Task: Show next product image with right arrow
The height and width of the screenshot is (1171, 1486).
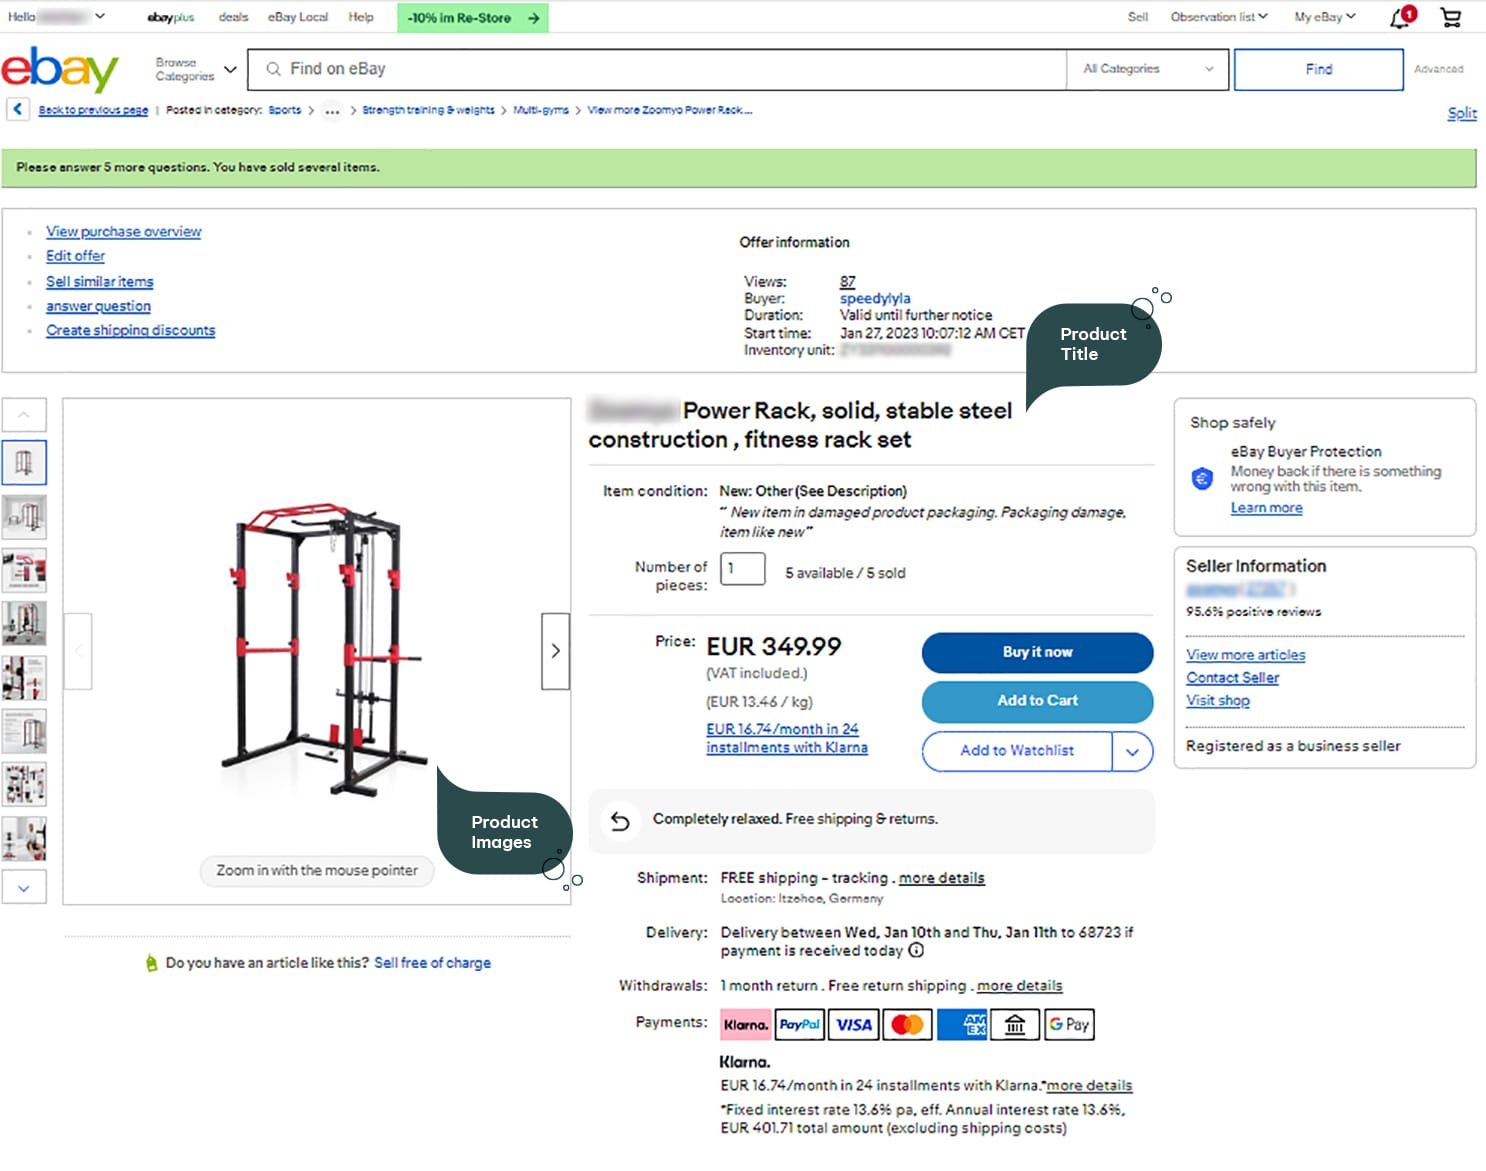Action: click(x=556, y=651)
